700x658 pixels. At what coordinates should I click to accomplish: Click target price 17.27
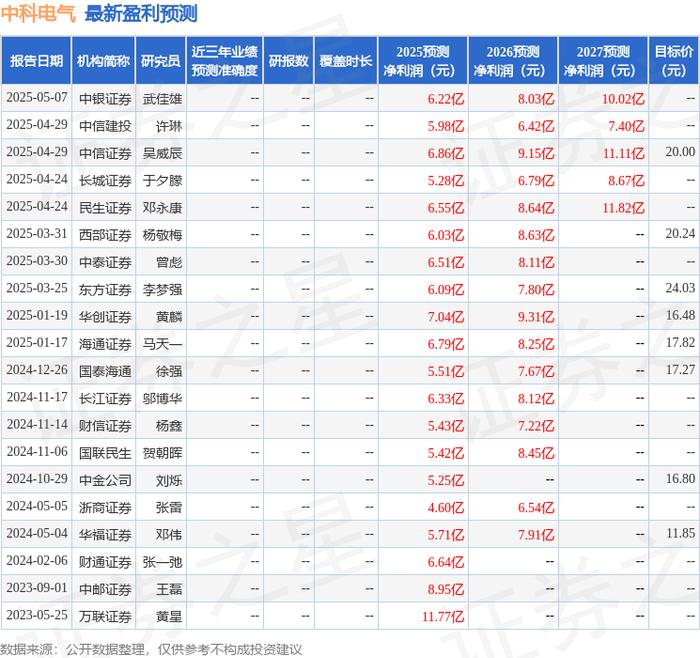[680, 370]
